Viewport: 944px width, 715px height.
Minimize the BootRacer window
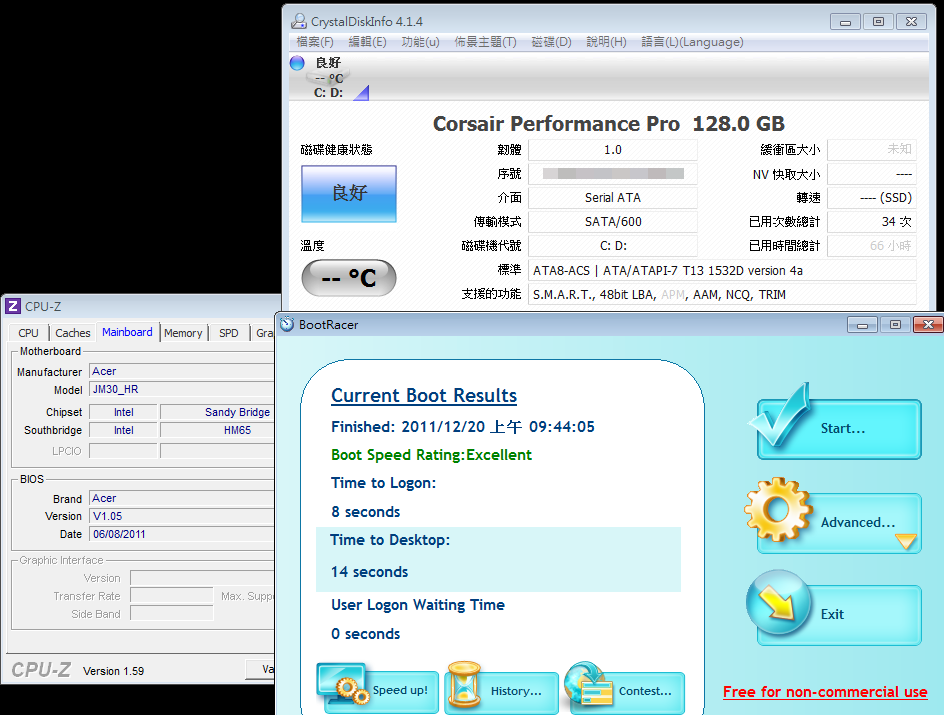click(862, 325)
